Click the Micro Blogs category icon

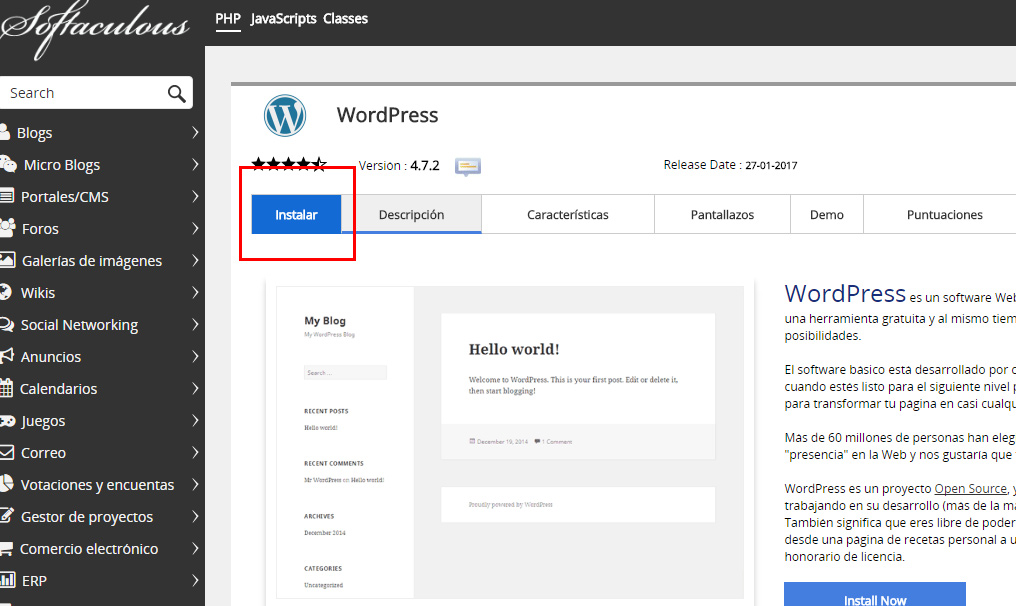pyautogui.click(x=8, y=164)
